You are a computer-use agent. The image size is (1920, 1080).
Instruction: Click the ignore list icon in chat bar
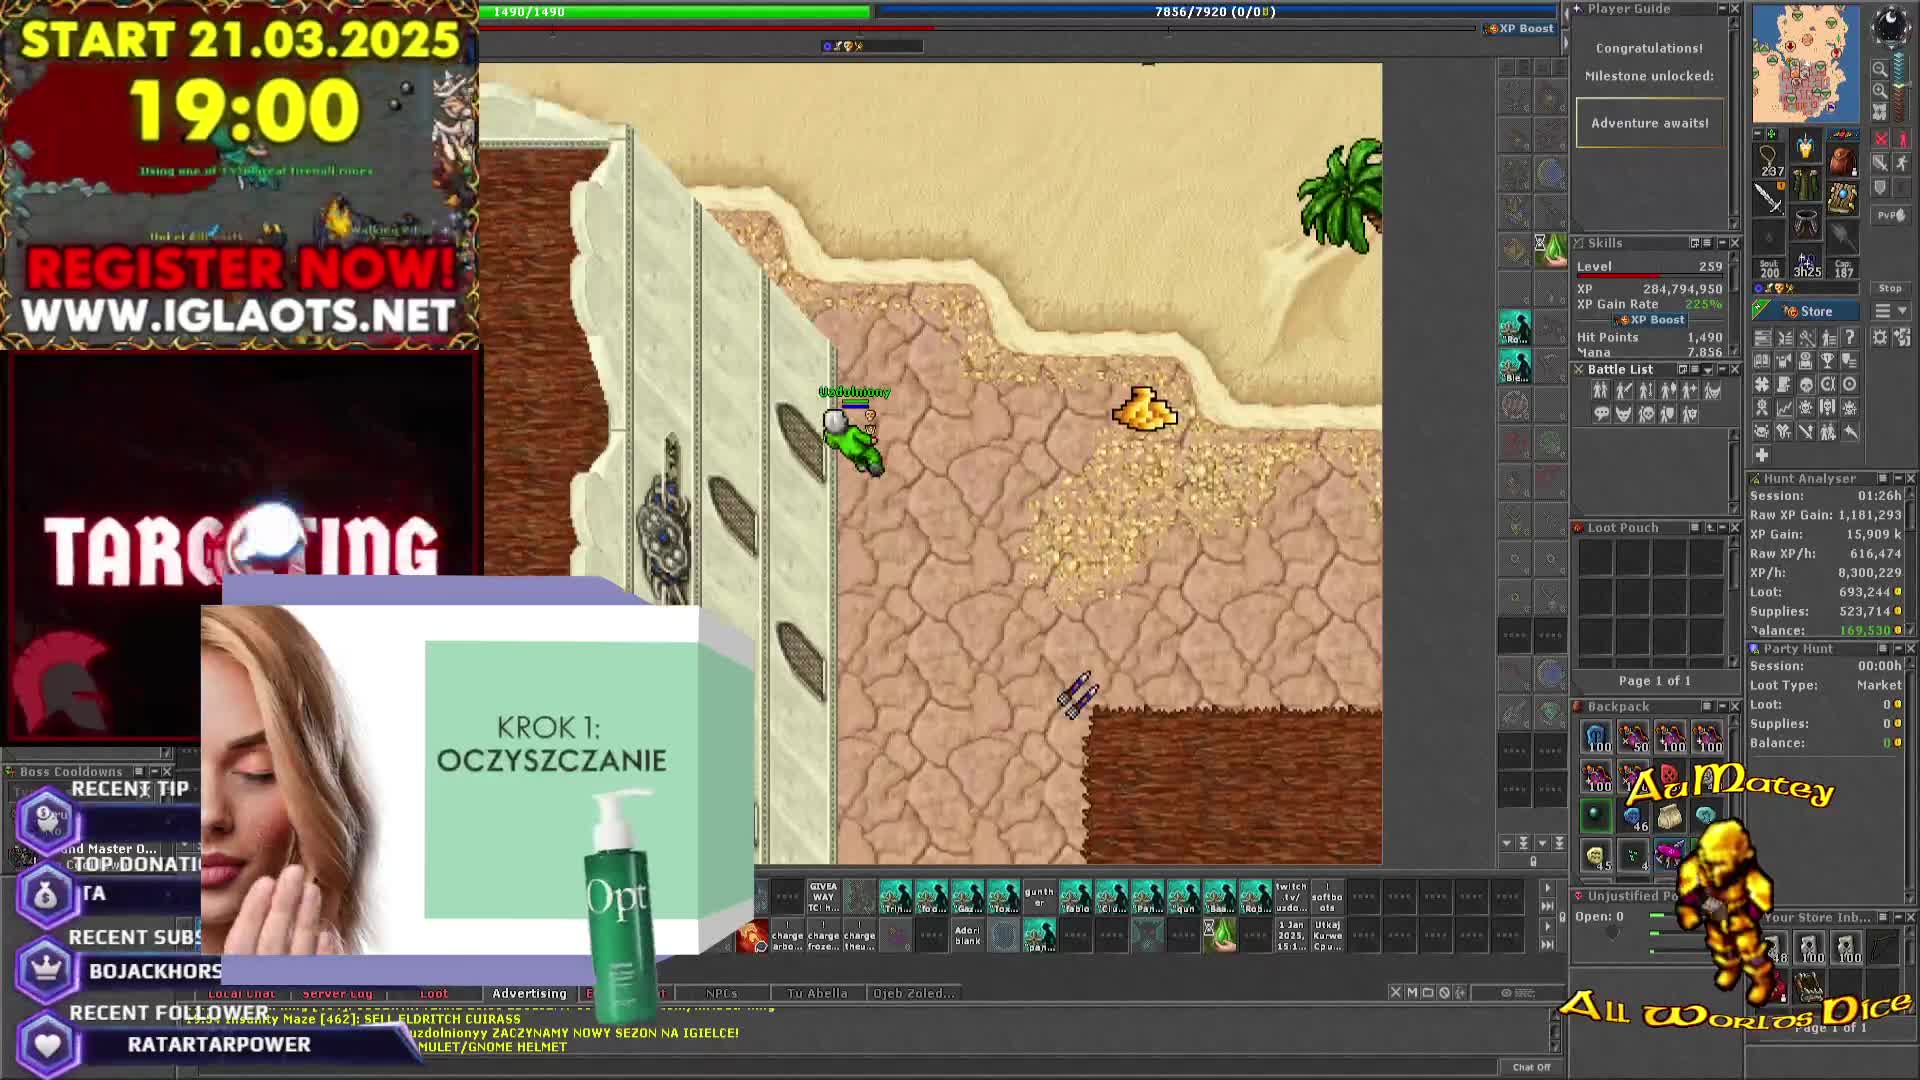(x=1444, y=992)
